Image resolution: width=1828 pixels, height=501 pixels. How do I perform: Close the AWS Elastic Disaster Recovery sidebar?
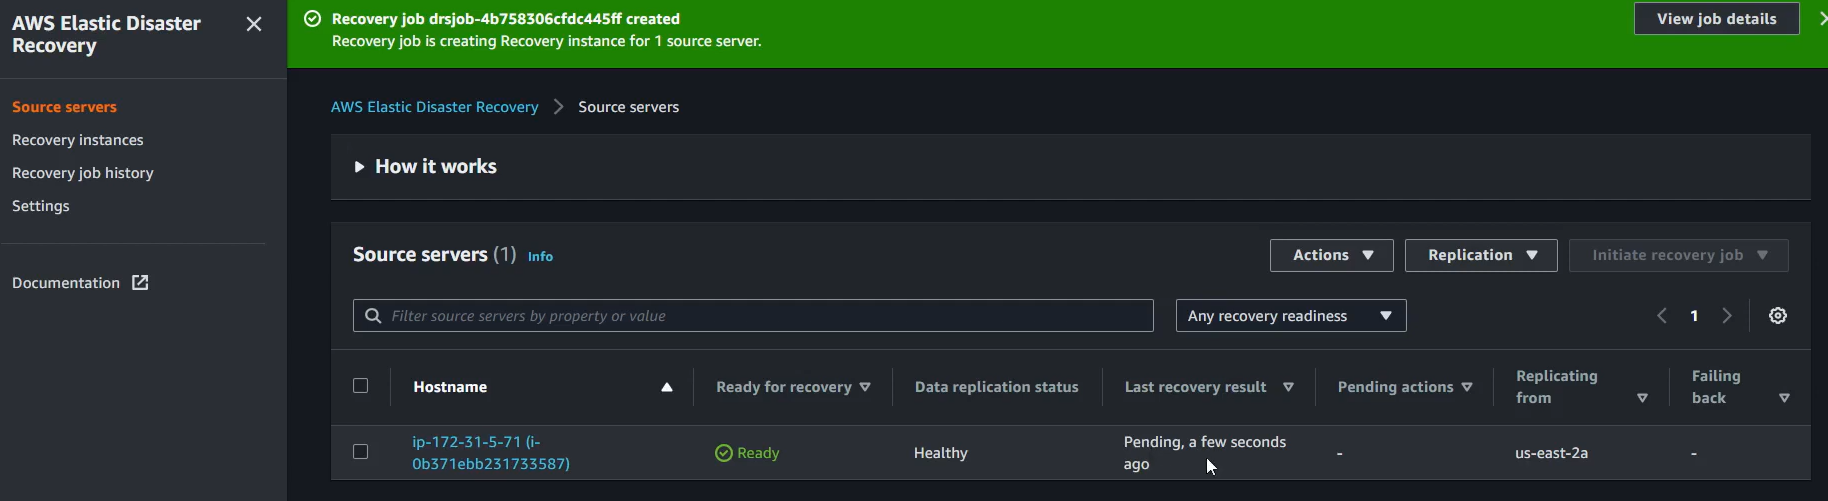(x=254, y=24)
